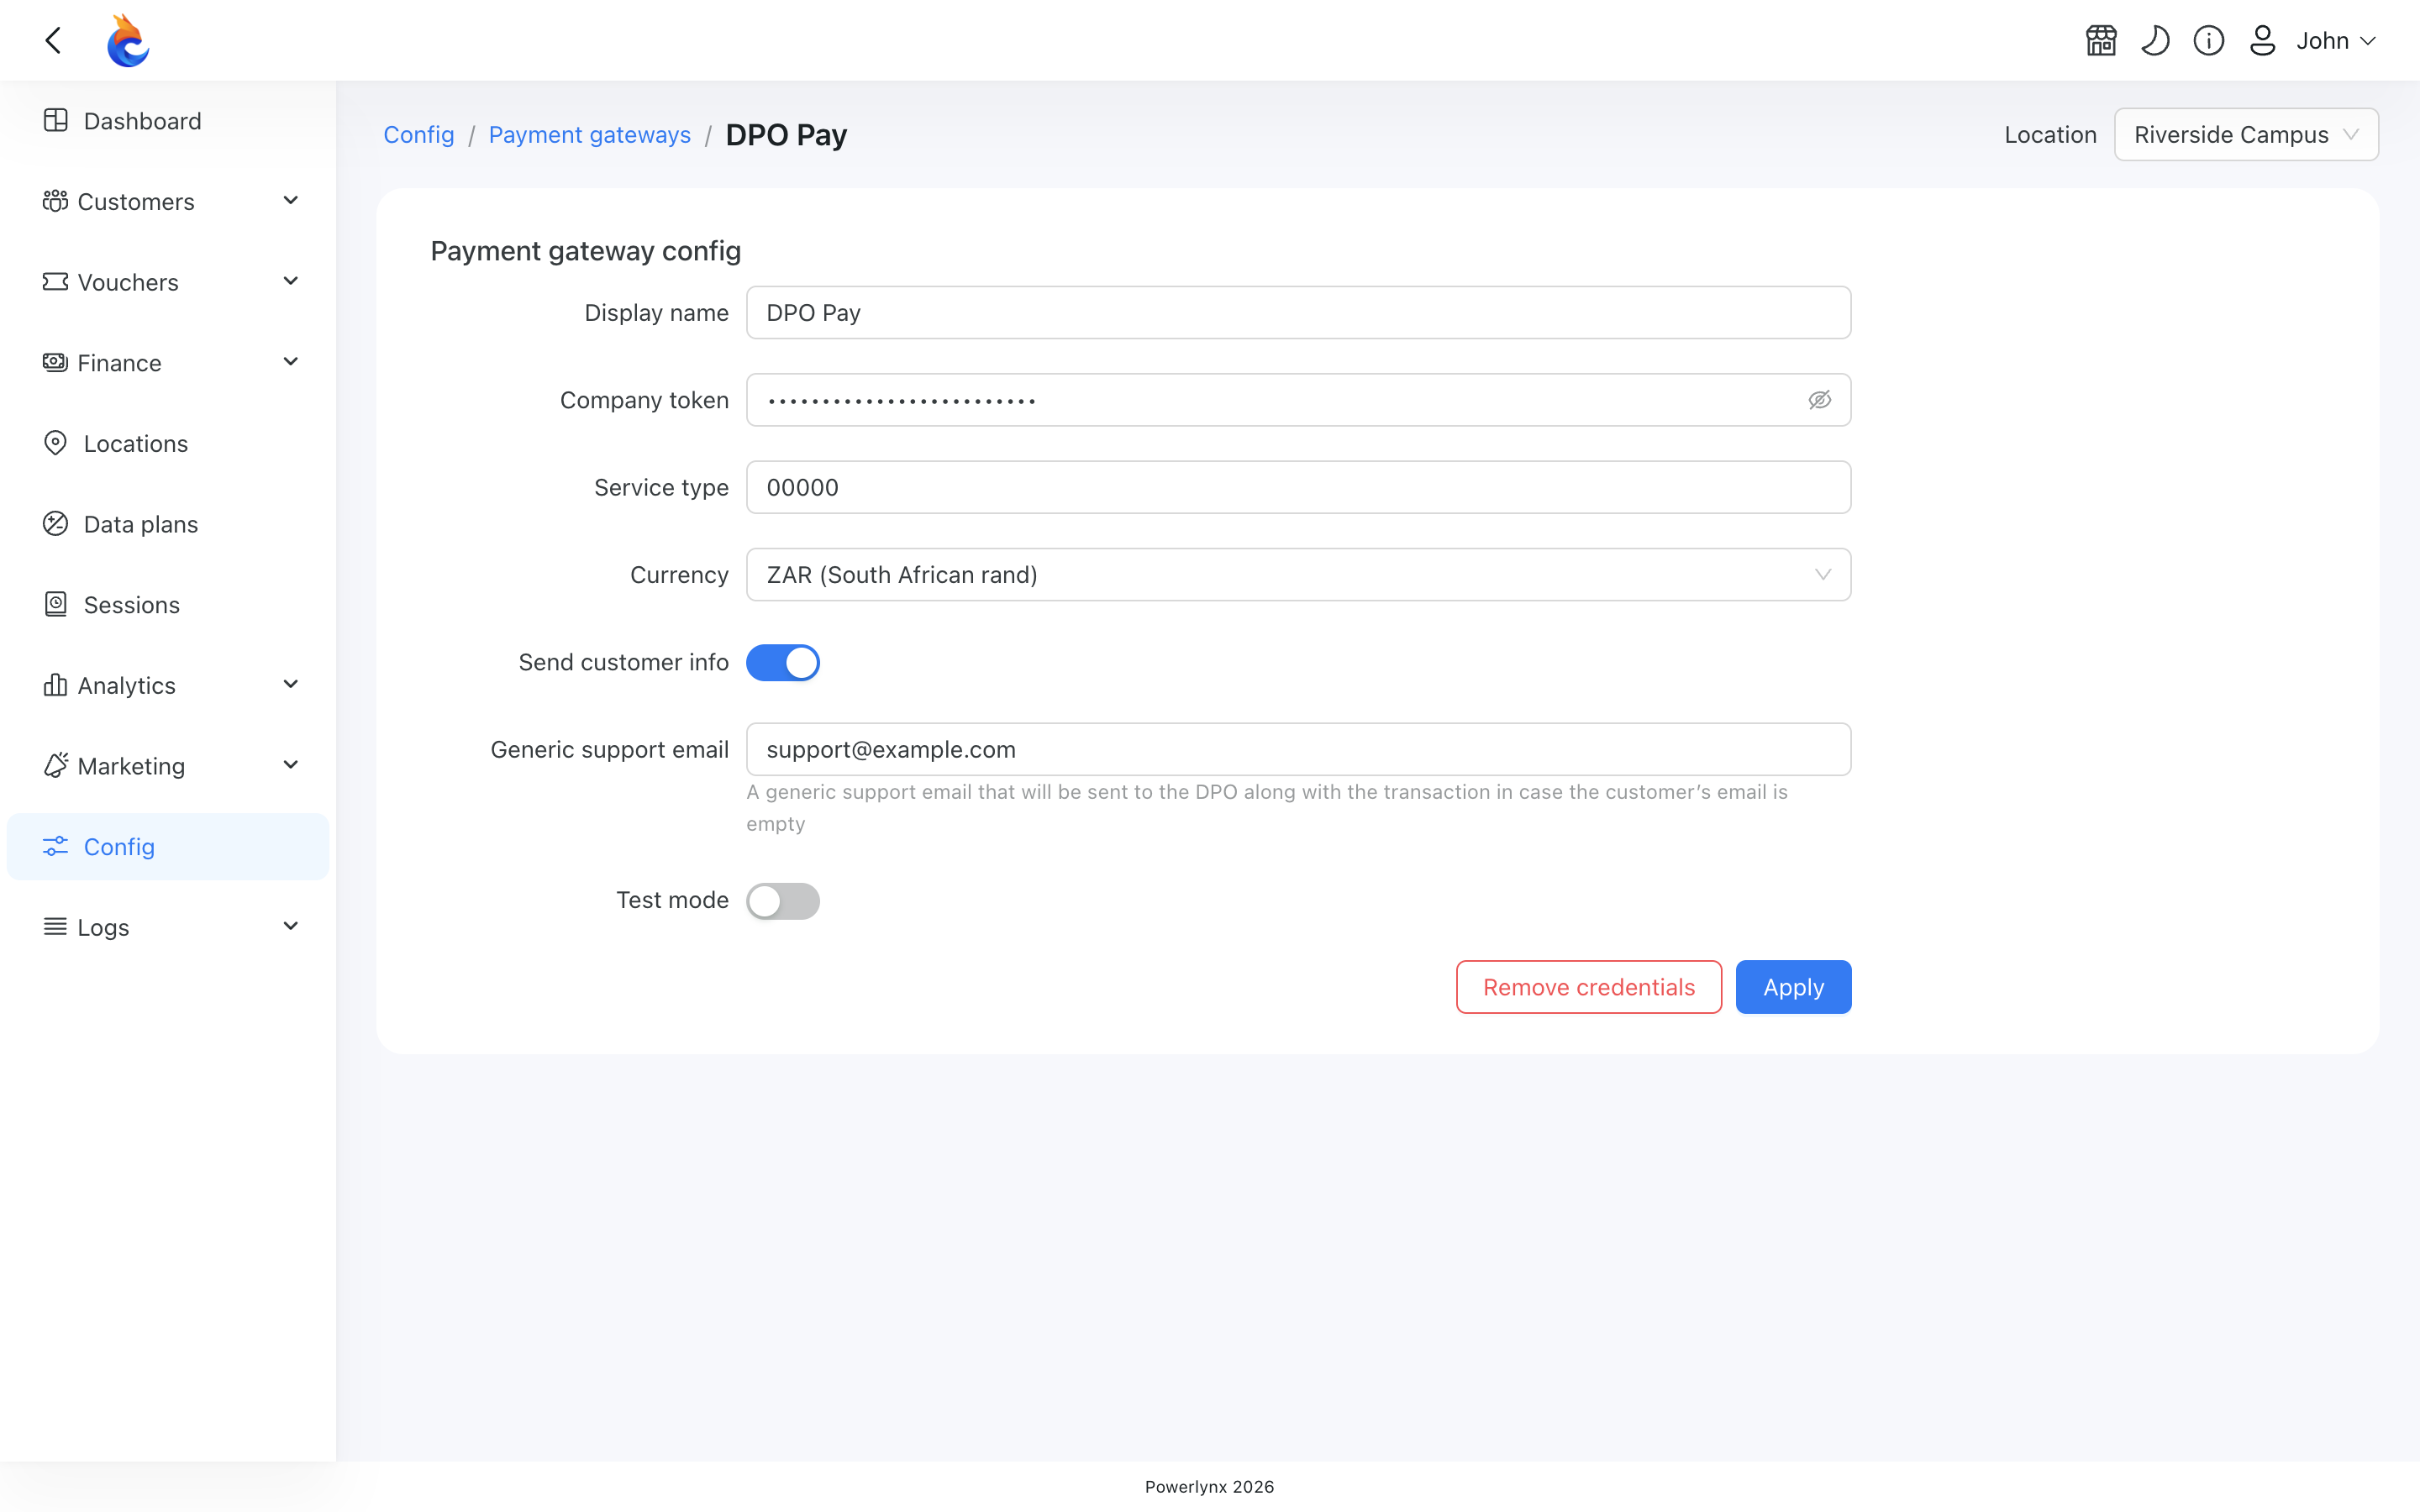
Task: Click the Marketing bell icon
Action: 56,765
